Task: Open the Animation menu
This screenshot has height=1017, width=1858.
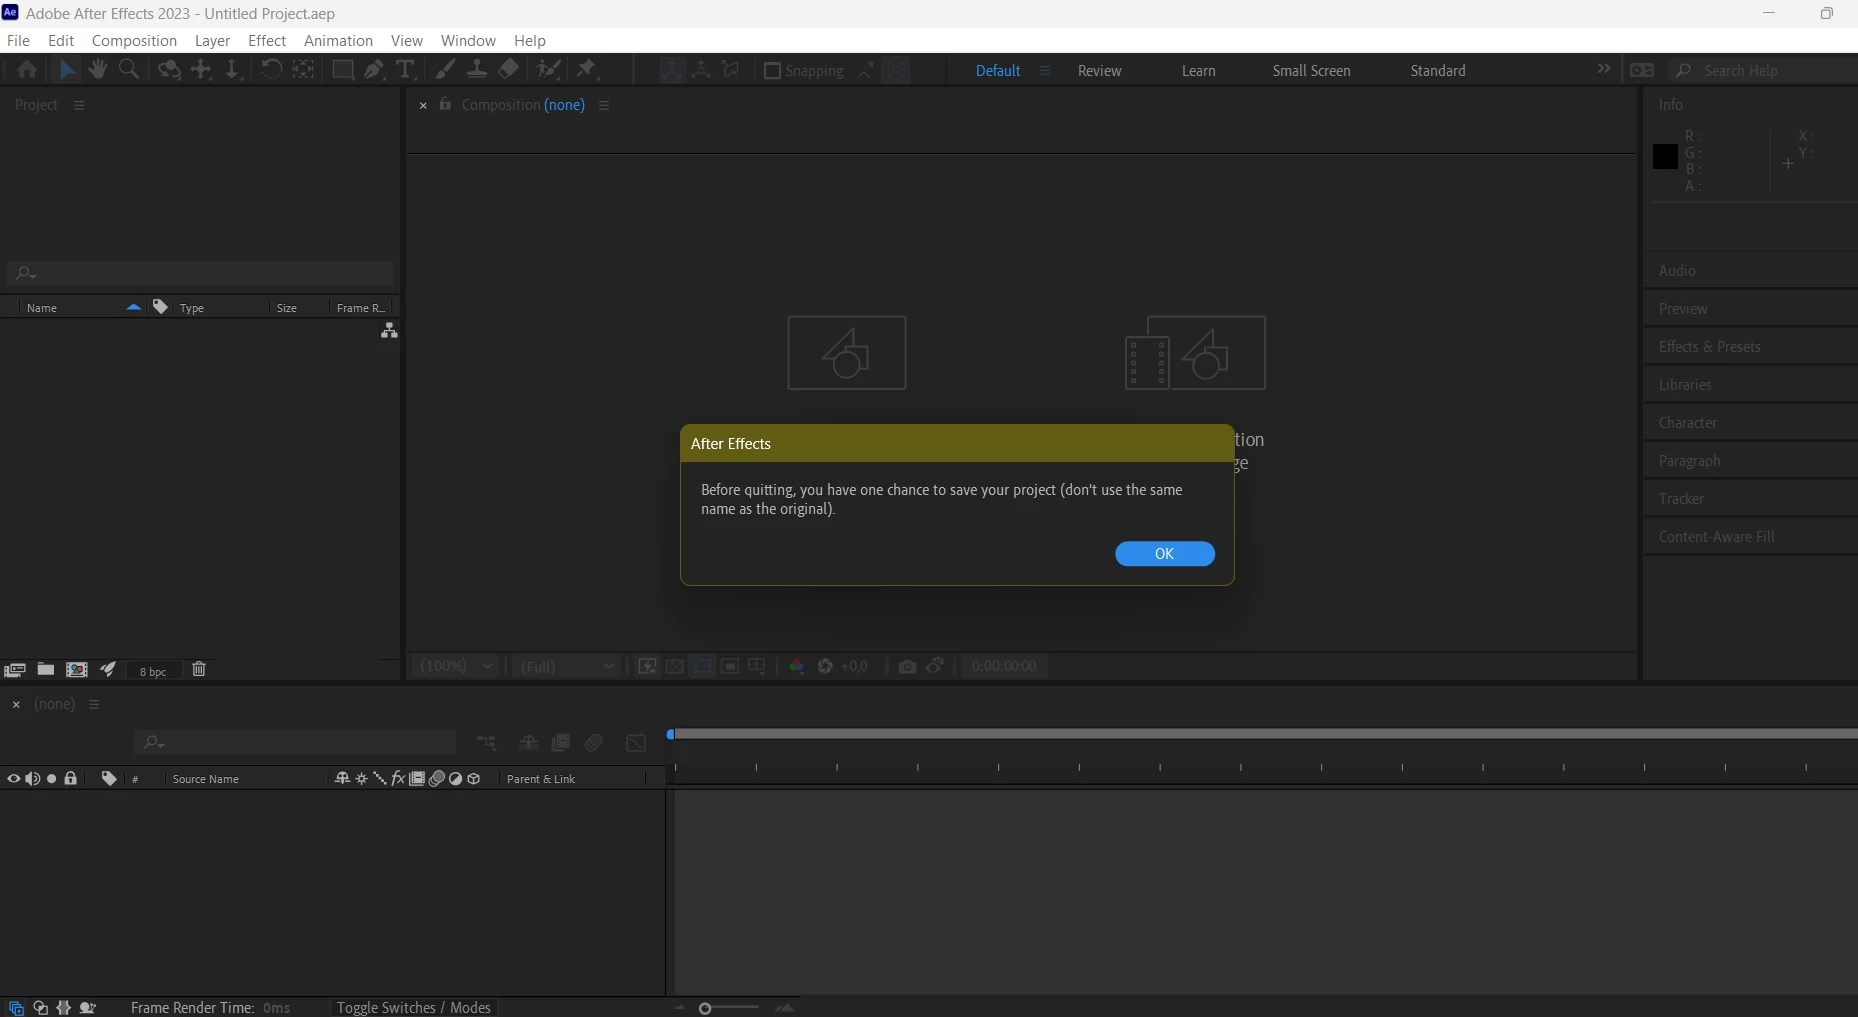Action: point(338,40)
